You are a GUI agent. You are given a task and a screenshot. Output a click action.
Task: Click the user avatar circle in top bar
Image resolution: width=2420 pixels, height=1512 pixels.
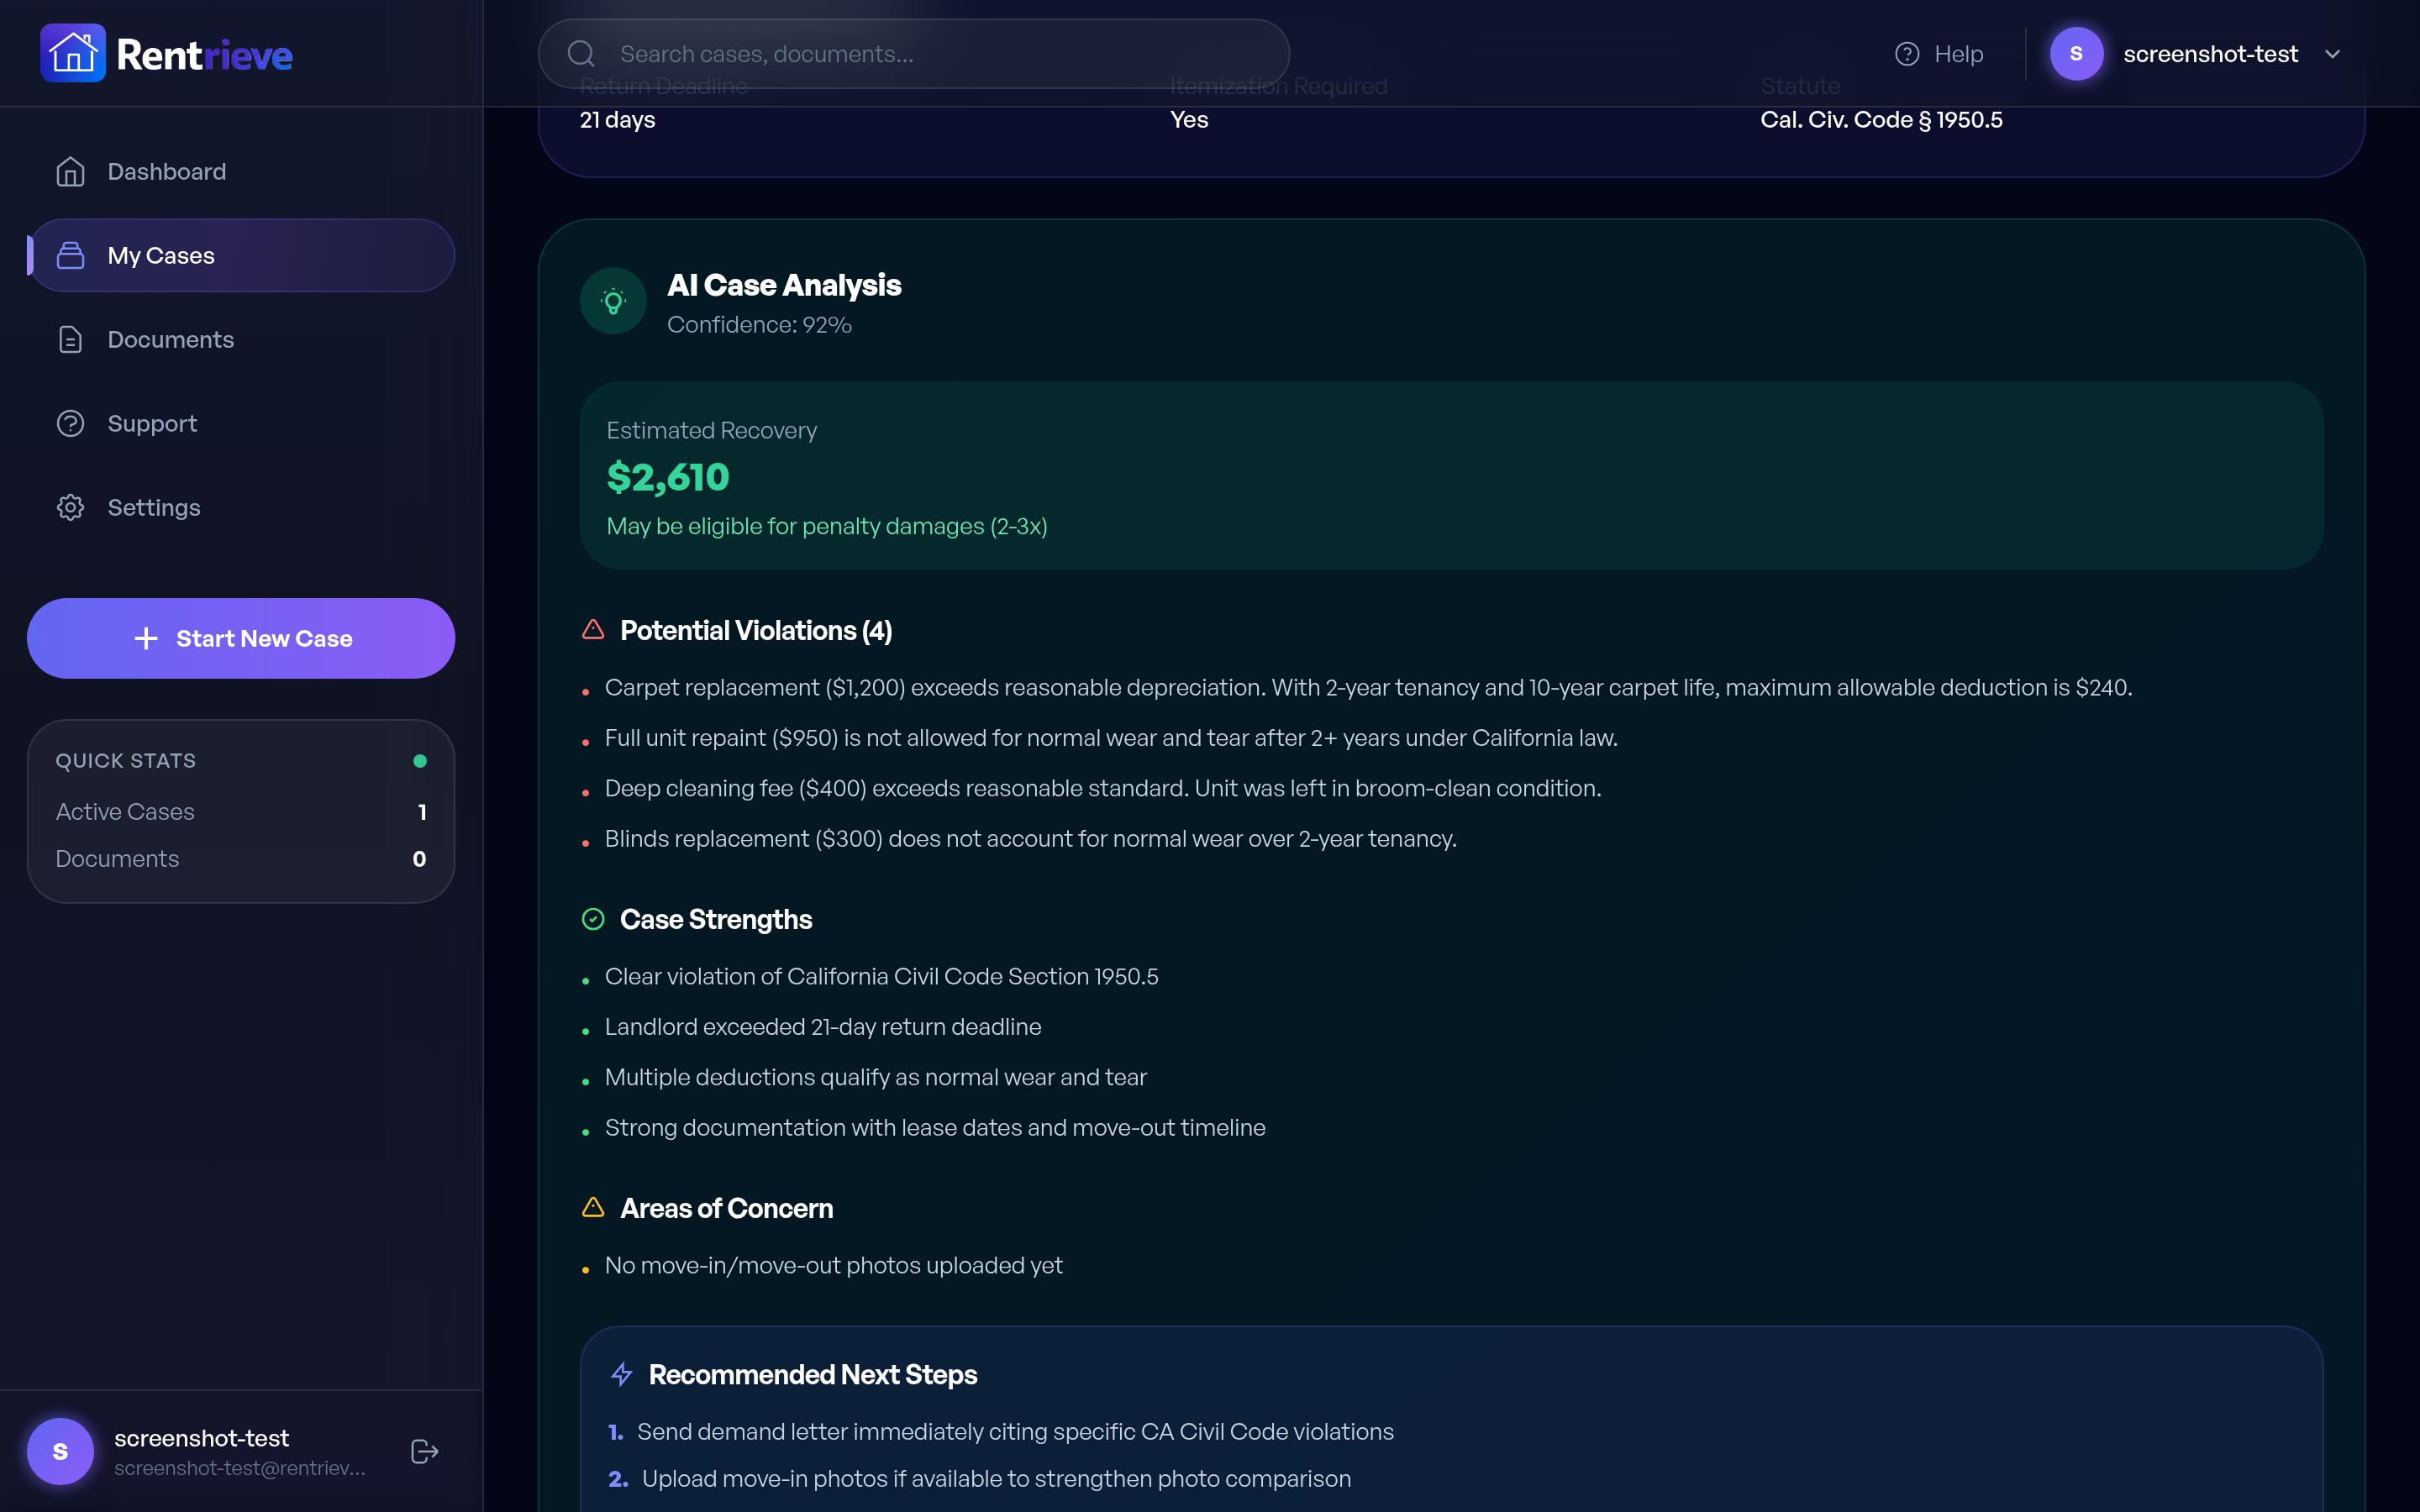coord(2077,53)
